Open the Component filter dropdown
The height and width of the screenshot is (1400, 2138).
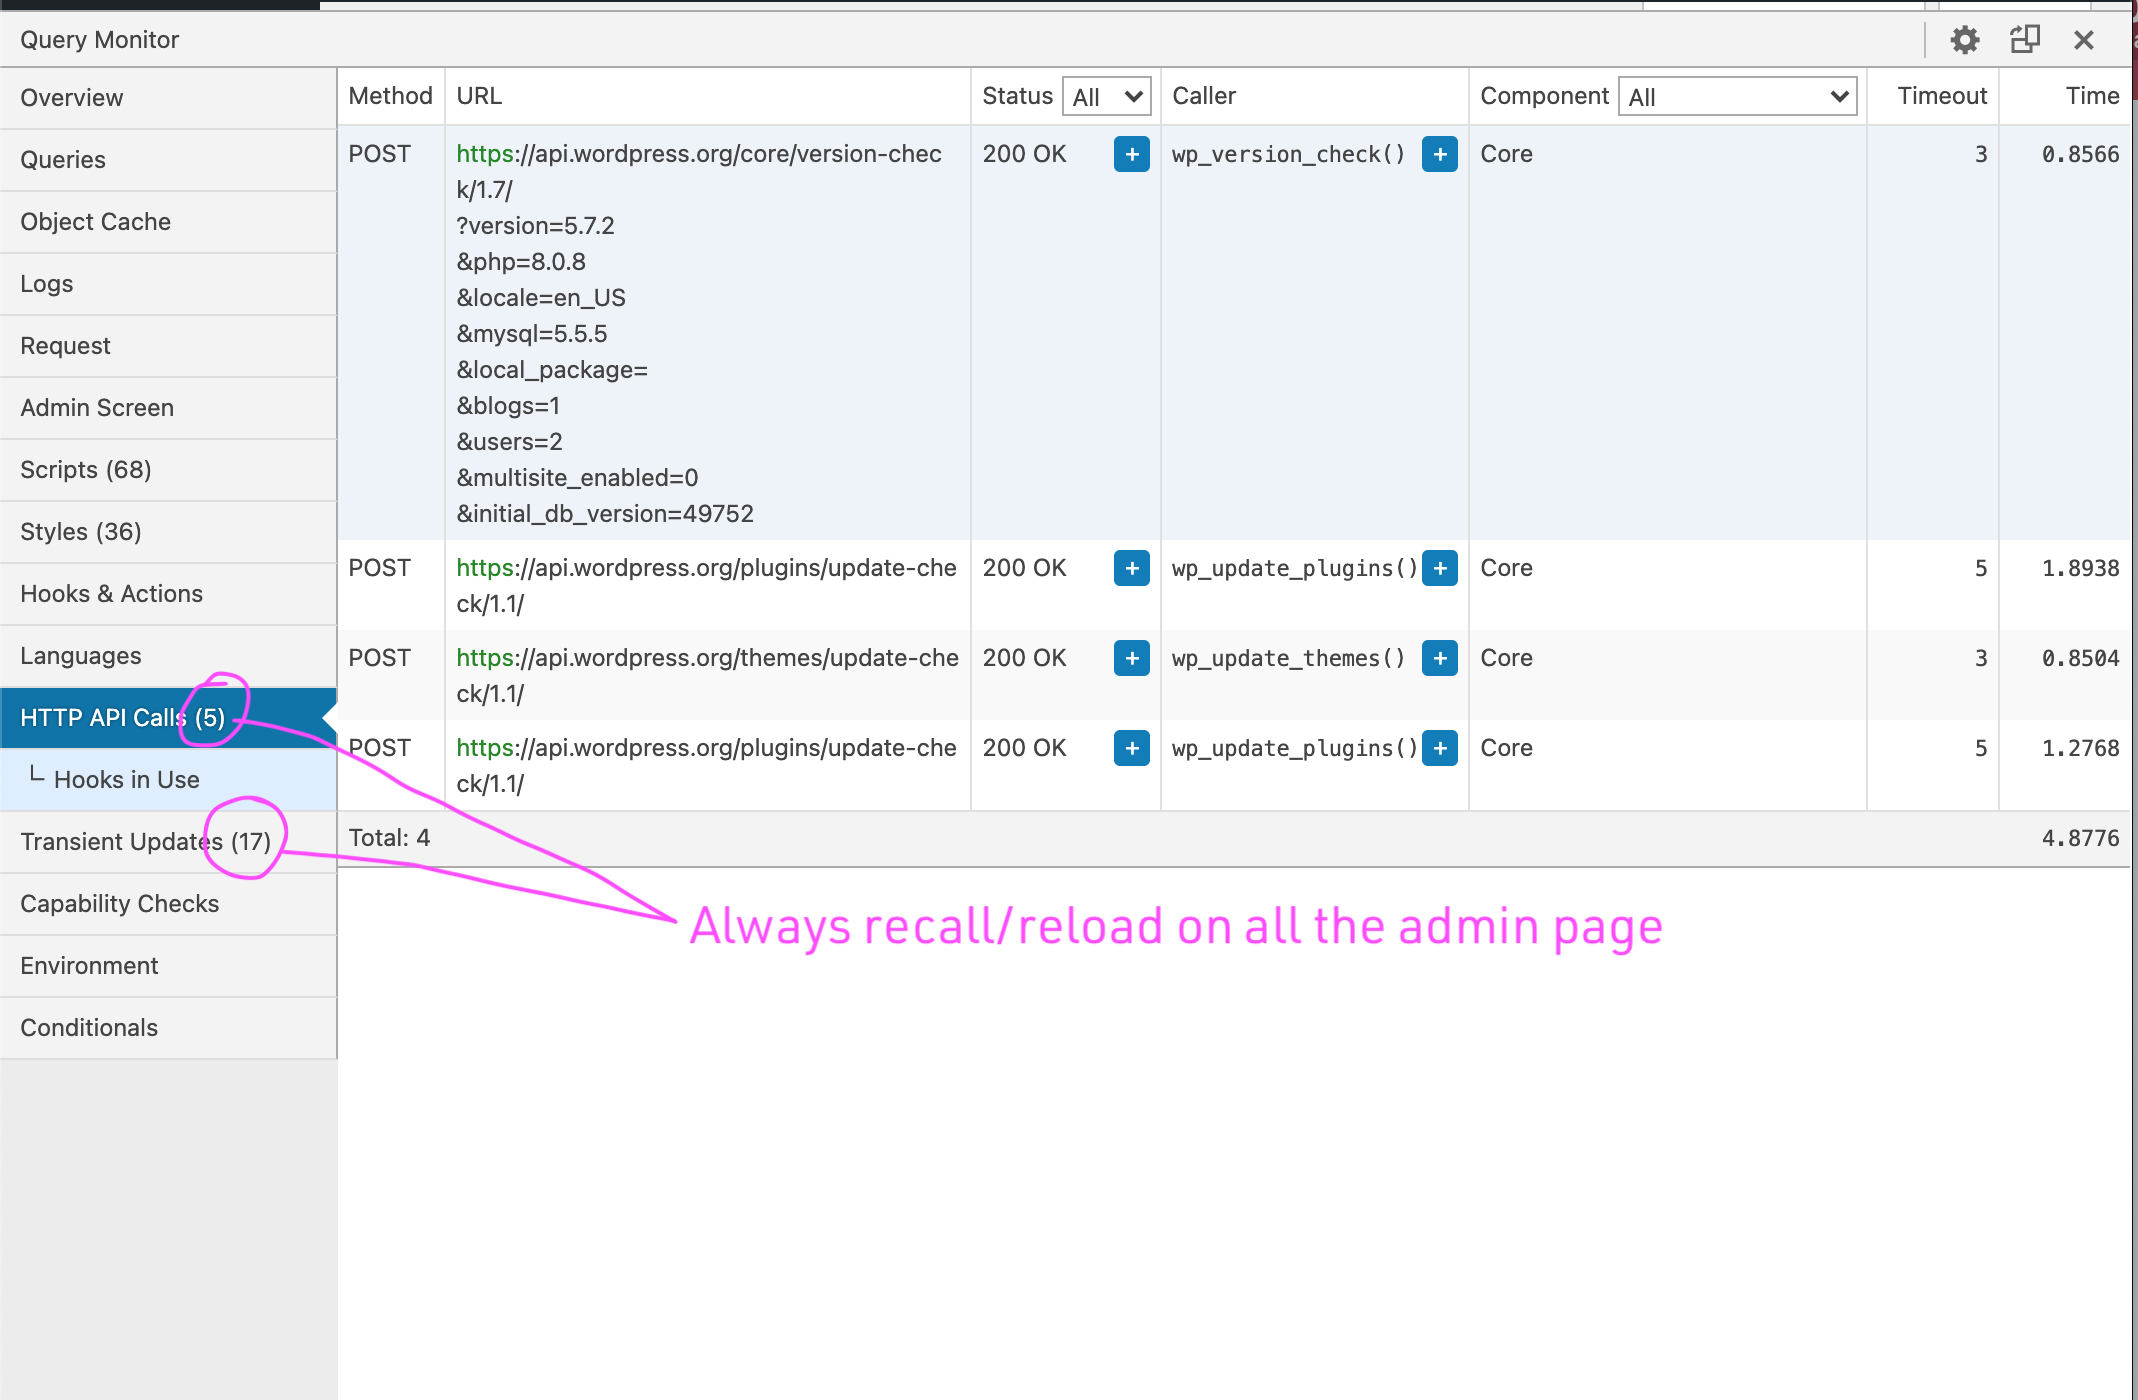(x=1736, y=96)
